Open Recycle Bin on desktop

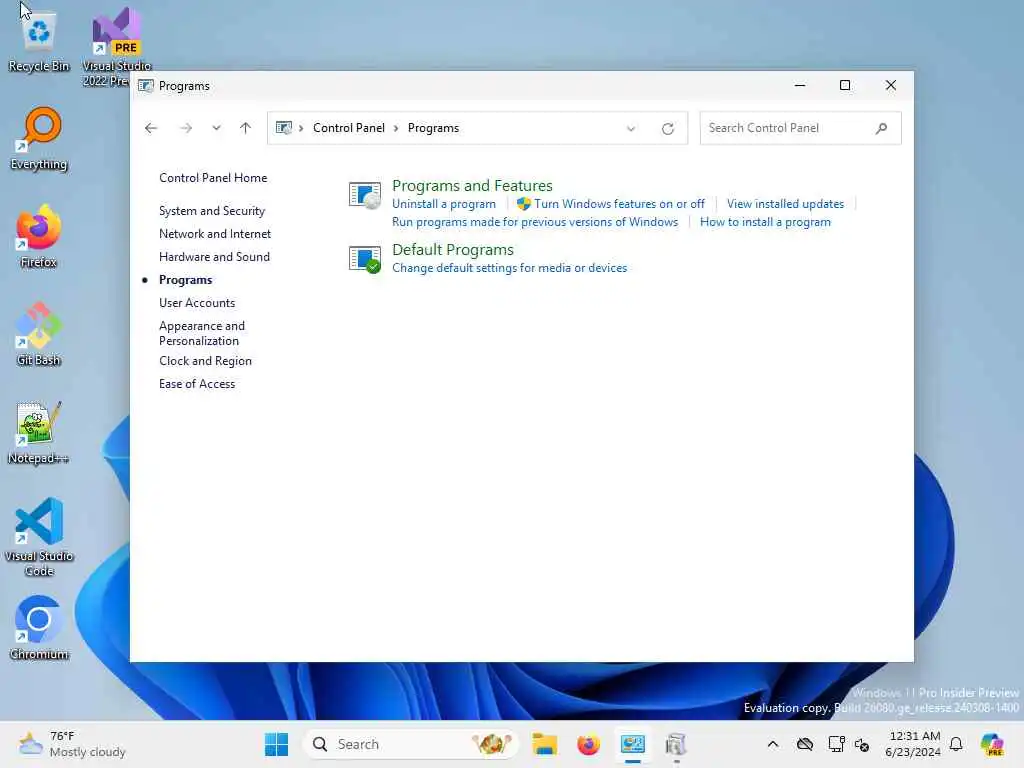(x=39, y=41)
